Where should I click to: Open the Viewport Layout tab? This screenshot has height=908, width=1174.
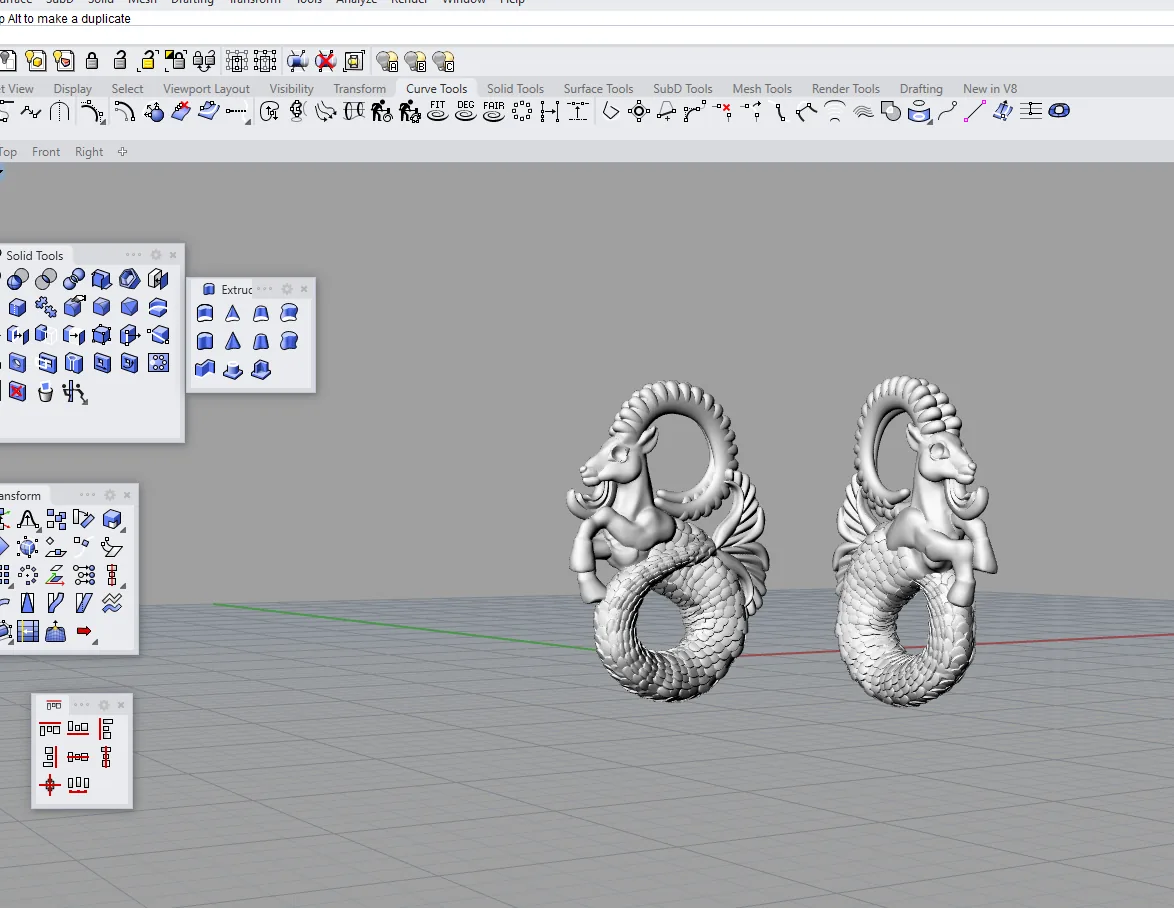pos(206,88)
